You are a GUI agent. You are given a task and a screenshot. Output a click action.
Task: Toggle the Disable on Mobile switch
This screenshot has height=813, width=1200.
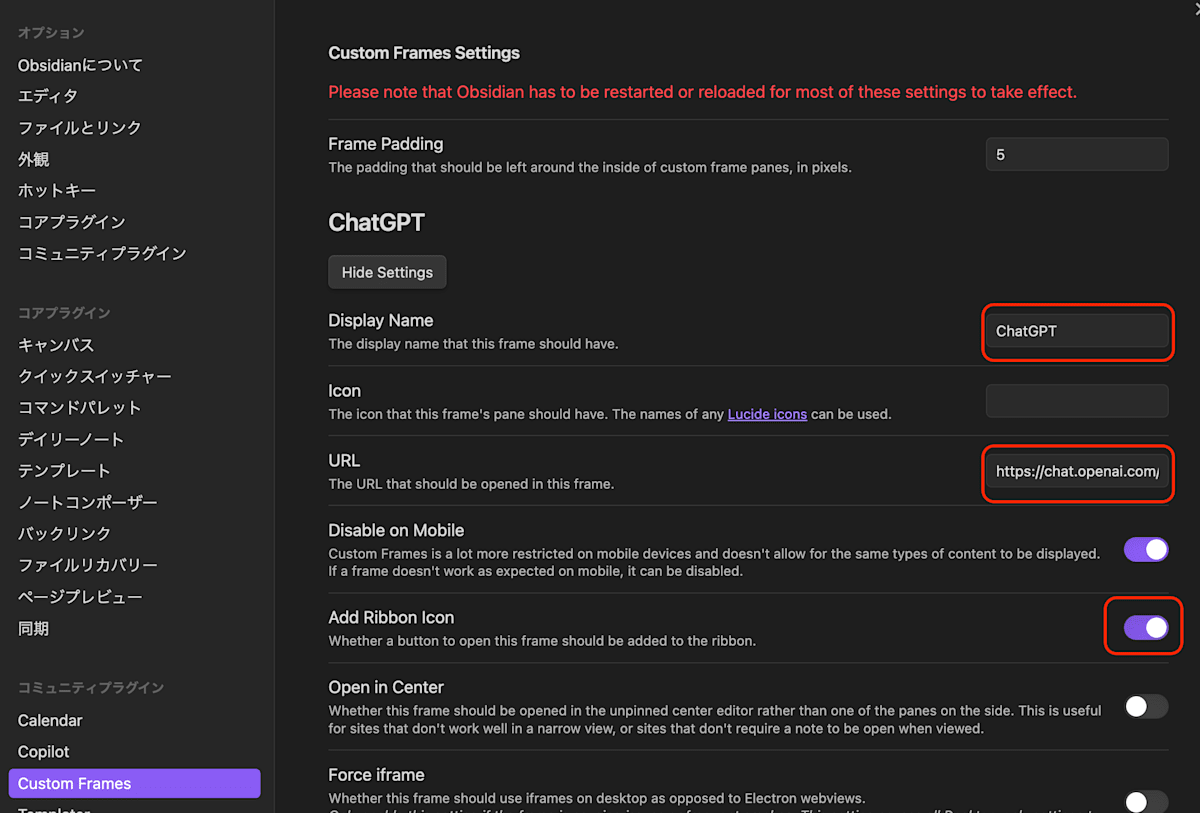[1146, 549]
